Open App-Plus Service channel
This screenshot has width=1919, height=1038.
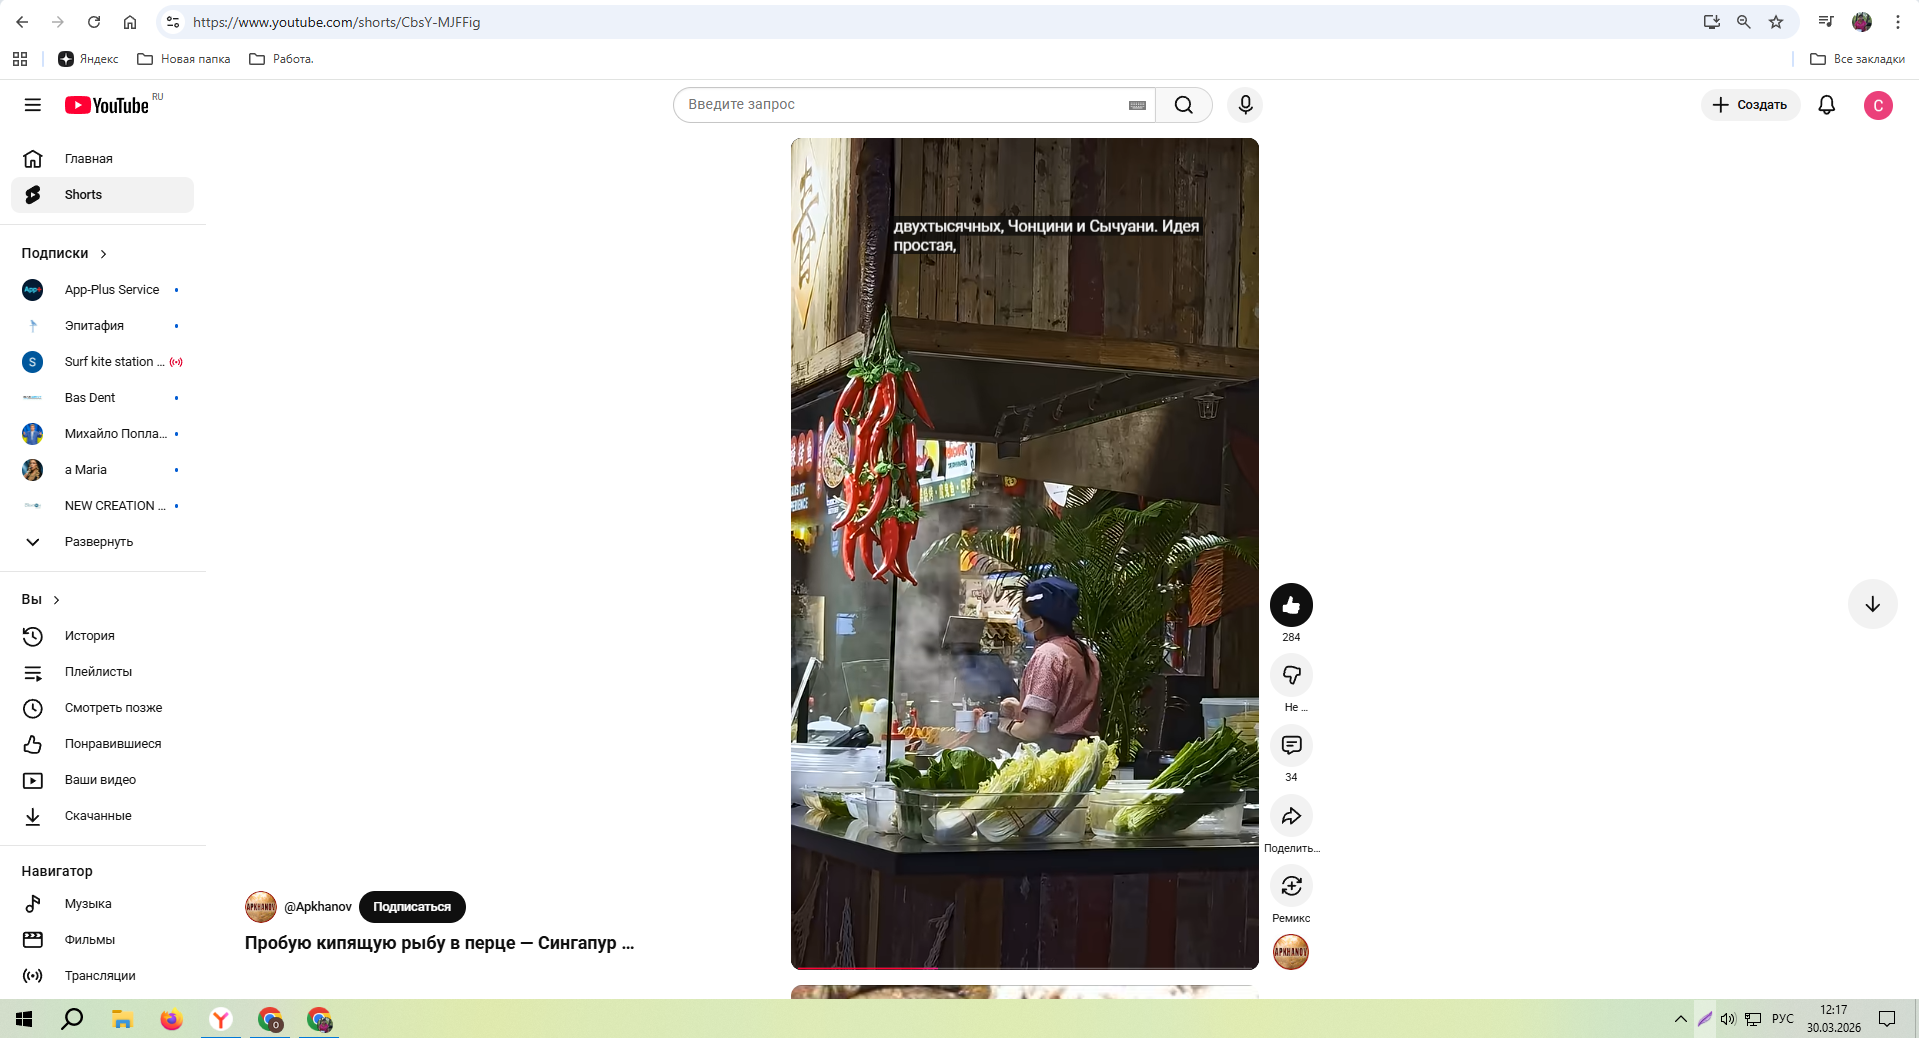tap(102, 290)
